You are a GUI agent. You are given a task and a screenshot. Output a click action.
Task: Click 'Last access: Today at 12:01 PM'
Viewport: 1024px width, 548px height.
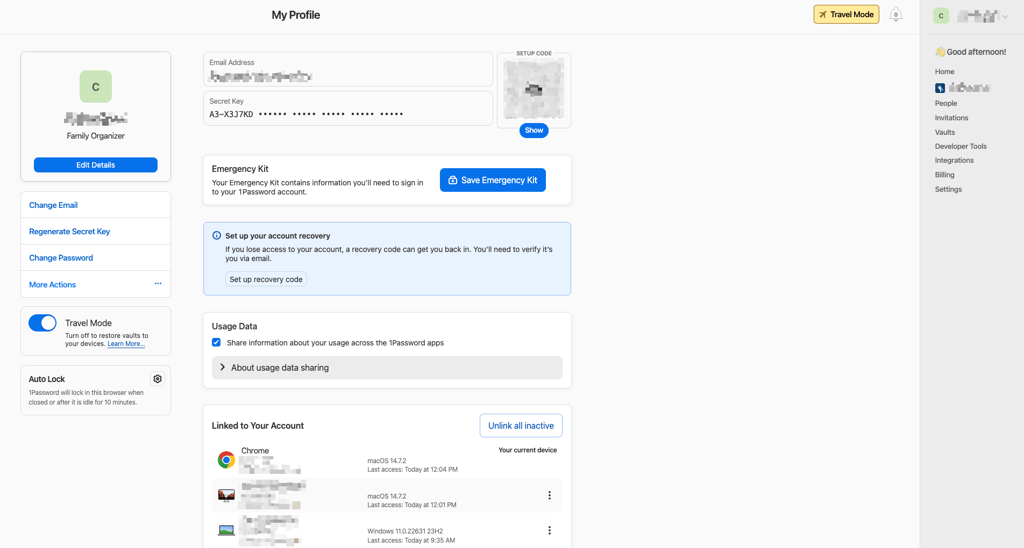(x=411, y=505)
